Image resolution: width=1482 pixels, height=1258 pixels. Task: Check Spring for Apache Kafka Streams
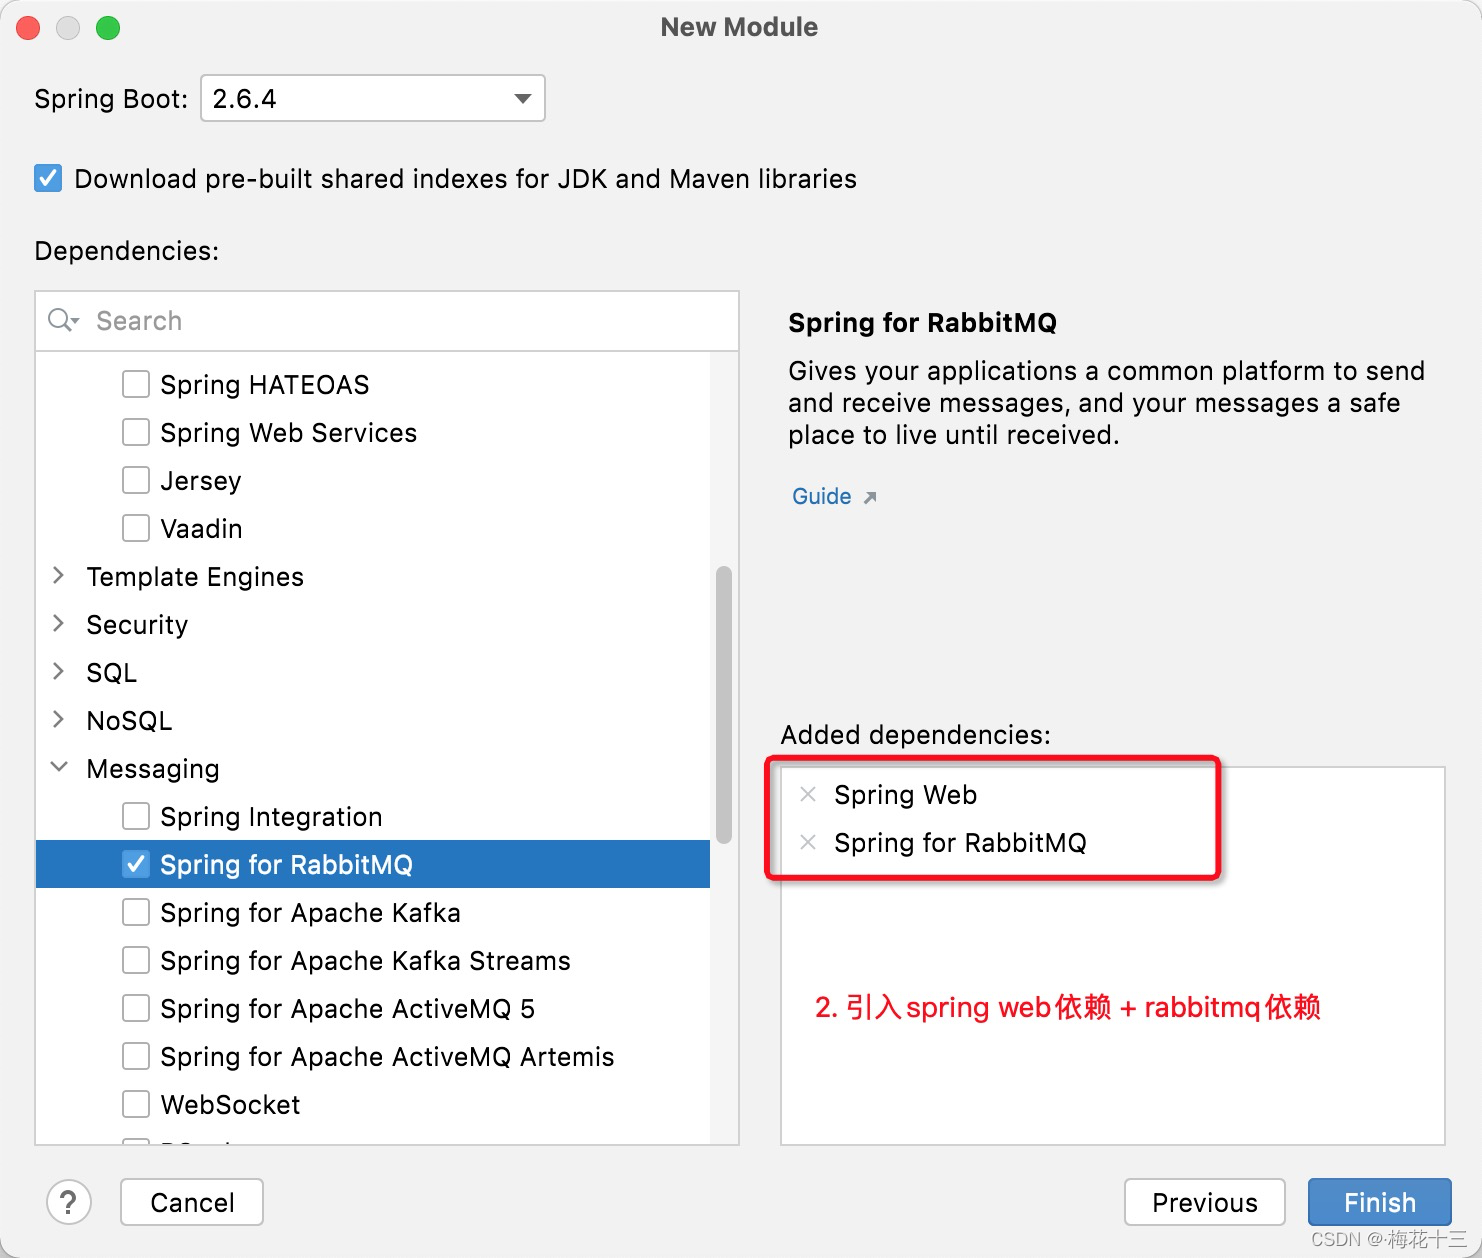tap(136, 960)
